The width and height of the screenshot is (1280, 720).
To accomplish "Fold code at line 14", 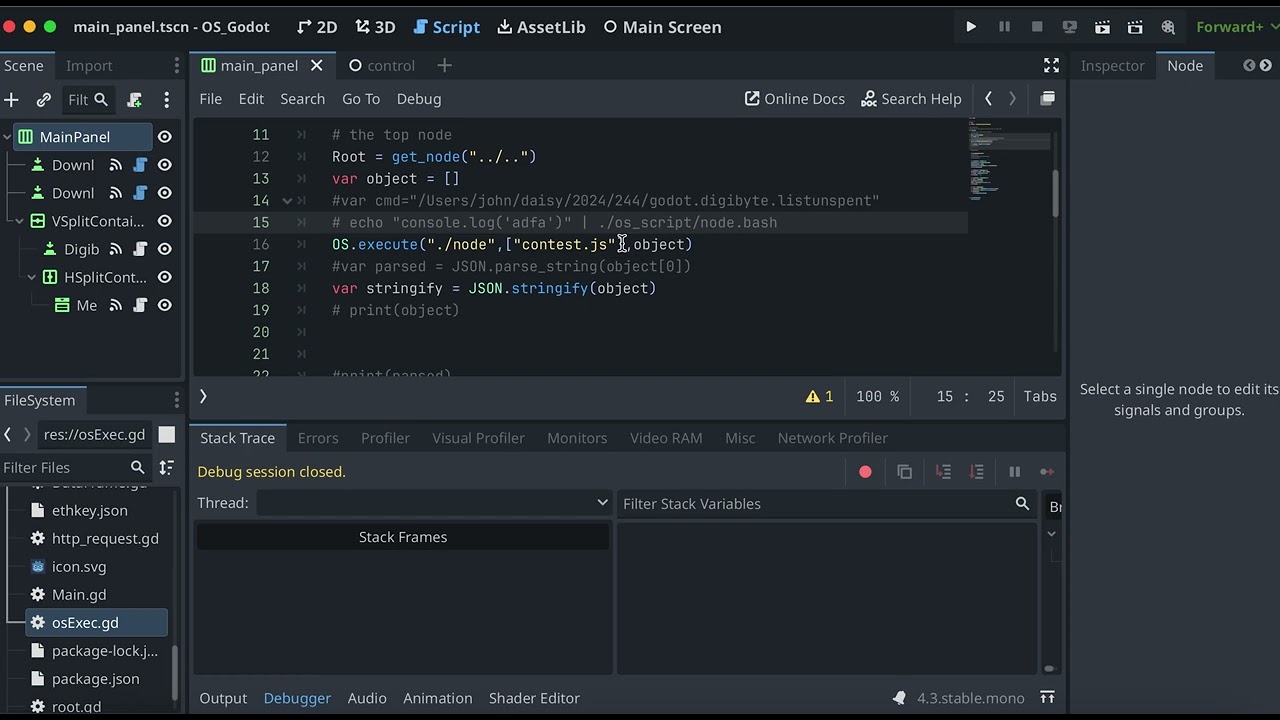I will coord(287,201).
